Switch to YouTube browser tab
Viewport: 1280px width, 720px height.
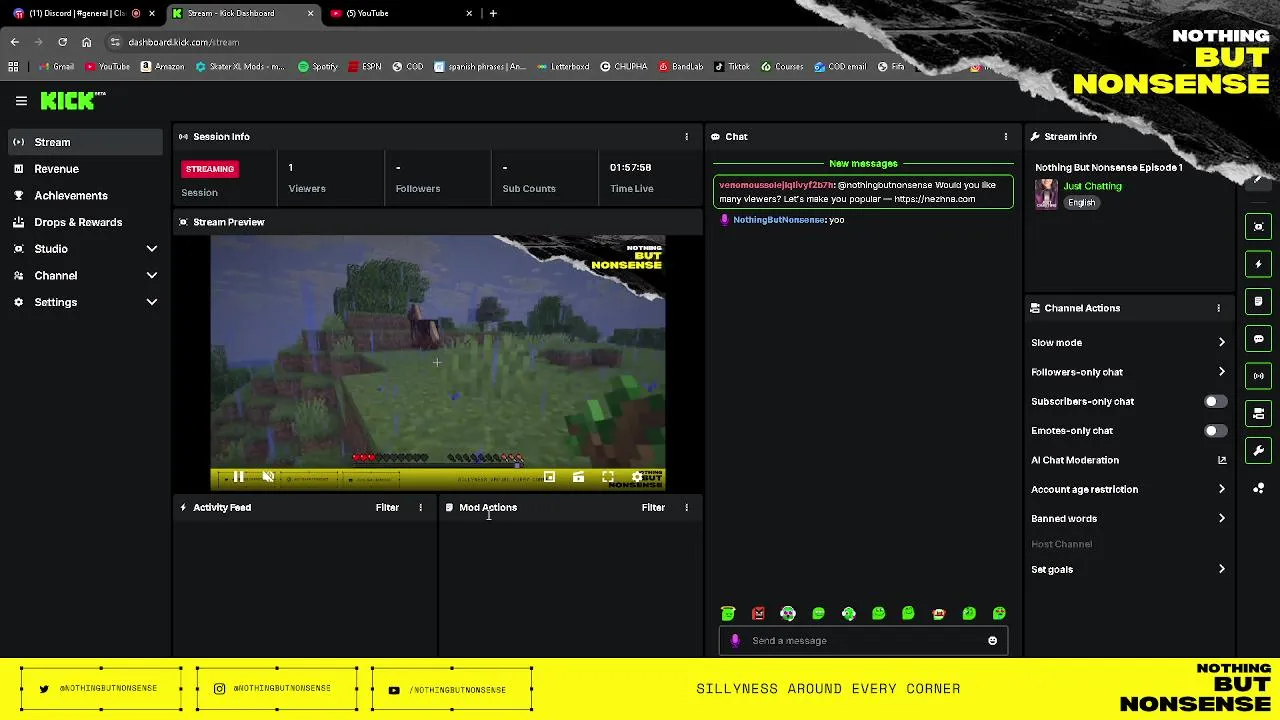point(403,13)
